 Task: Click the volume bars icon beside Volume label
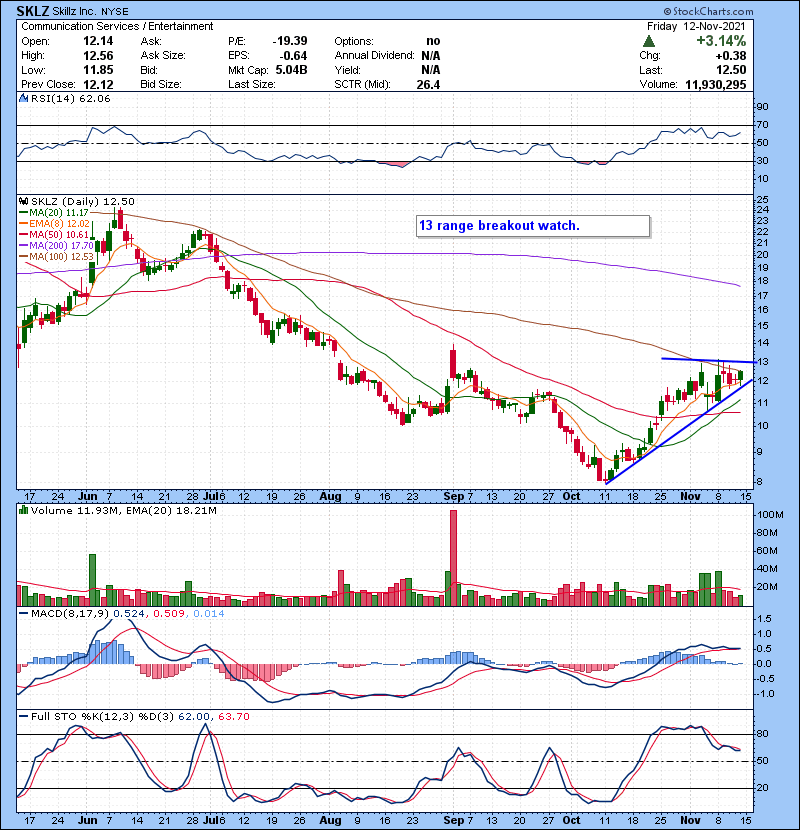23,510
